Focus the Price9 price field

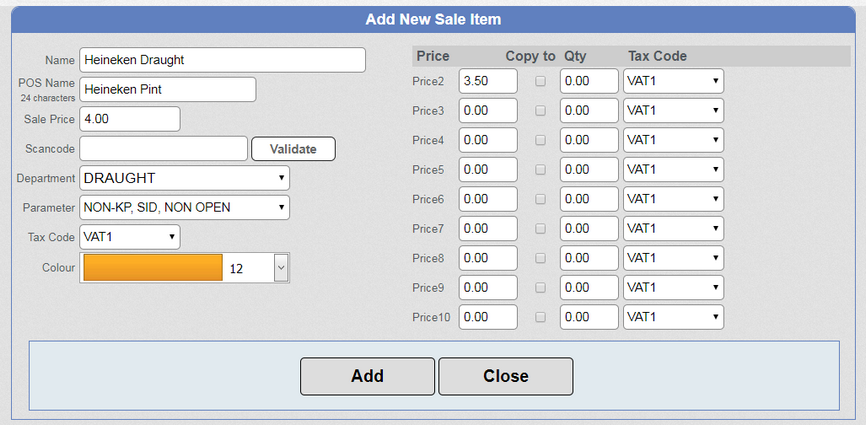pyautogui.click(x=488, y=288)
